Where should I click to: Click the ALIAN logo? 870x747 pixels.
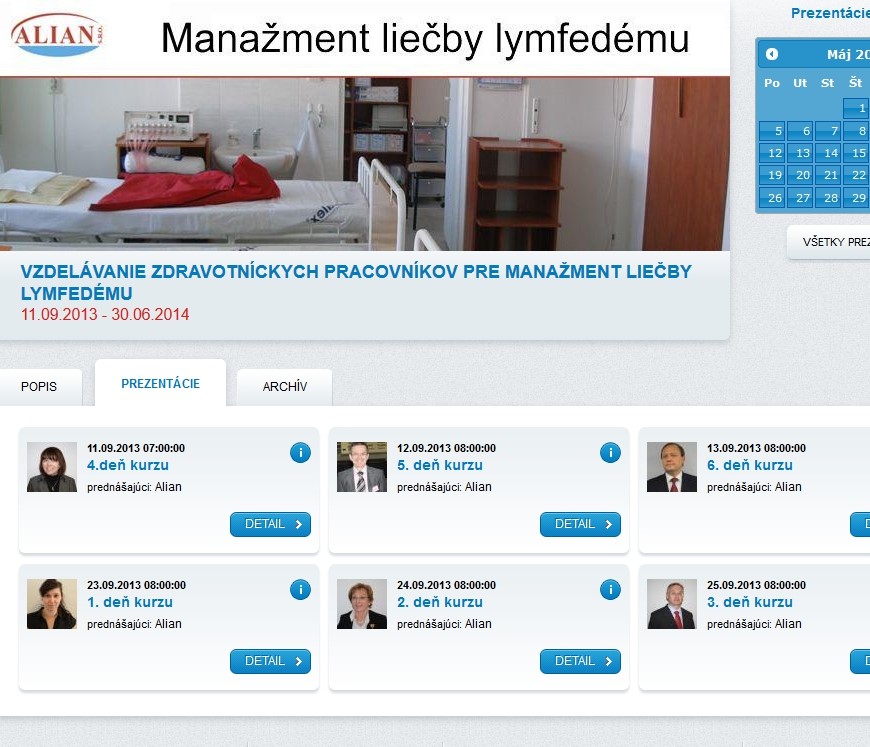pos(57,35)
